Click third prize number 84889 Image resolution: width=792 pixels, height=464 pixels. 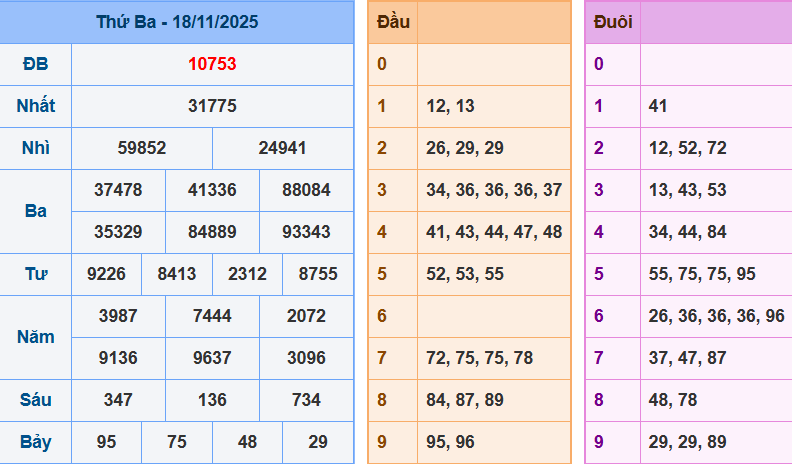pos(212,232)
